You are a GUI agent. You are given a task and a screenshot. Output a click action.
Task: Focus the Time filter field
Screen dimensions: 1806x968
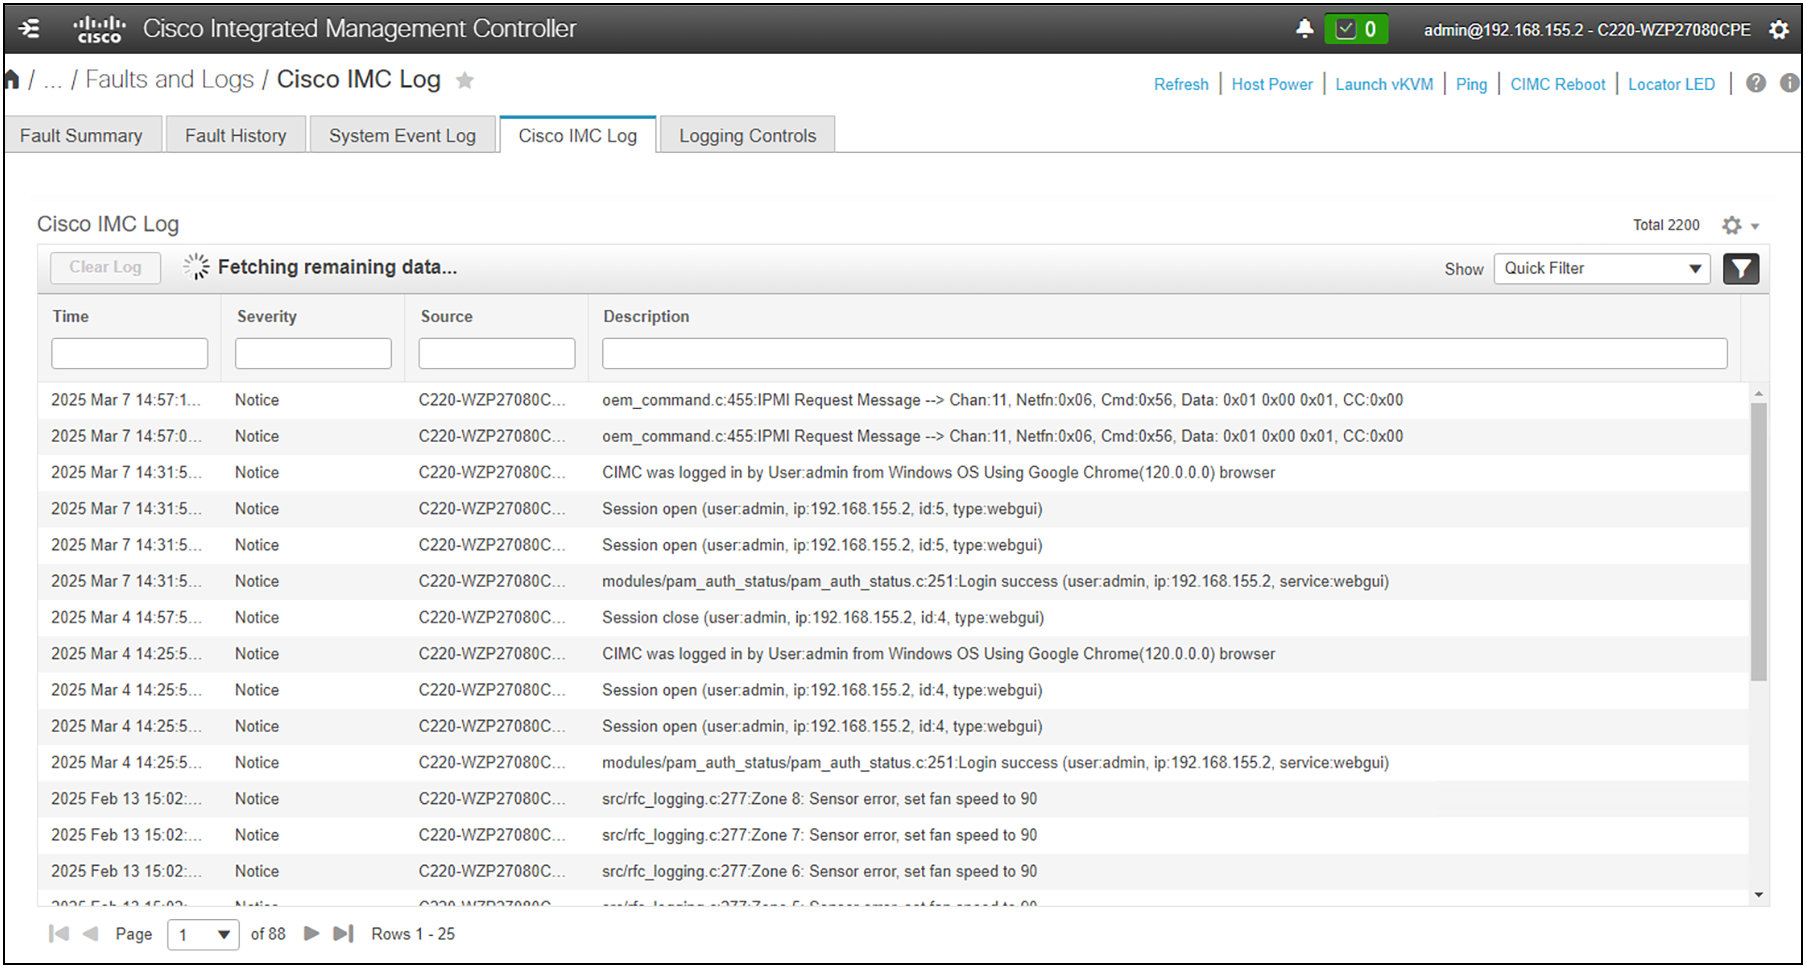tap(130, 353)
